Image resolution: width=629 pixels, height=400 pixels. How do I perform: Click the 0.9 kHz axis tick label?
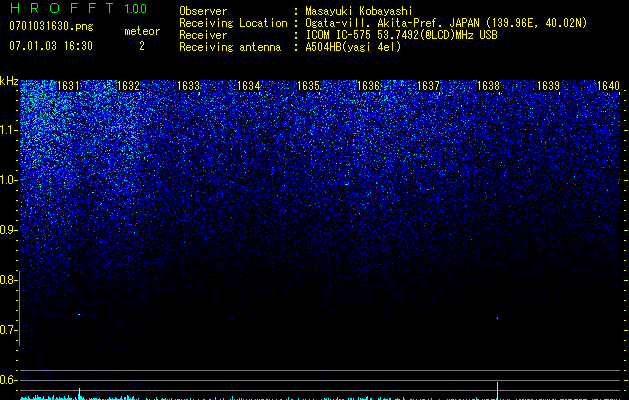pyautogui.click(x=8, y=230)
